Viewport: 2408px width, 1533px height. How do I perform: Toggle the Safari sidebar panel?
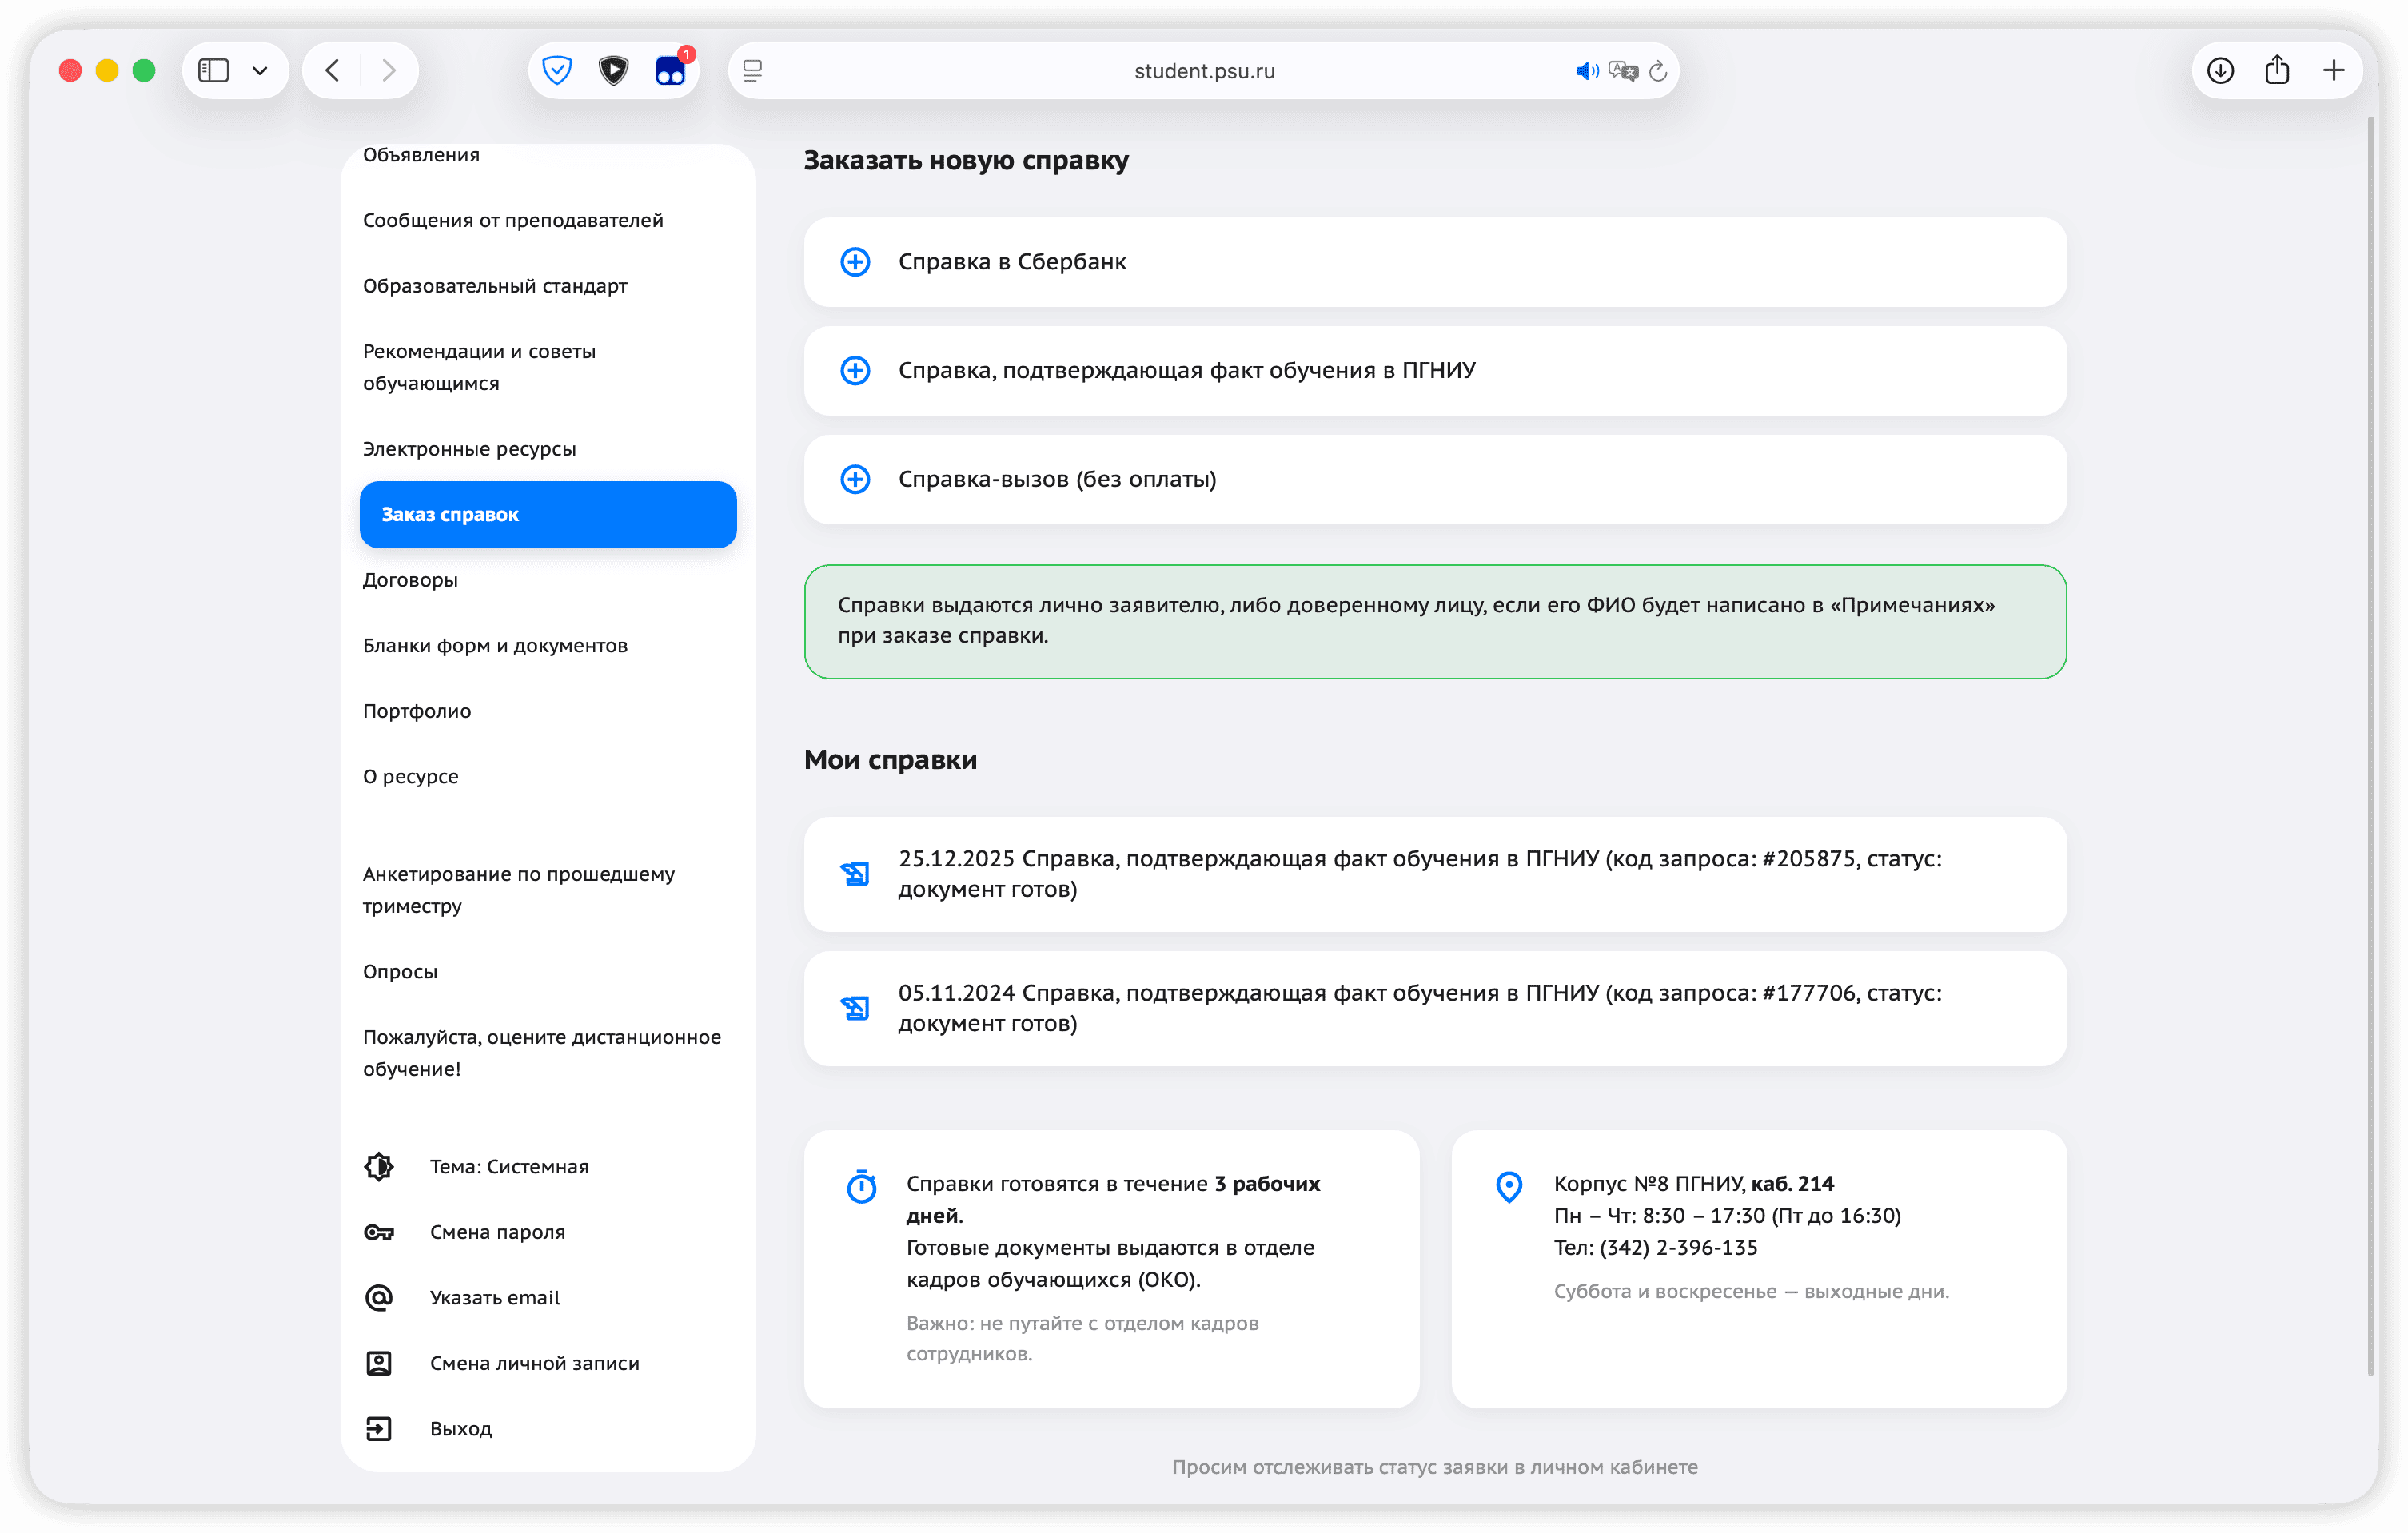click(x=214, y=70)
